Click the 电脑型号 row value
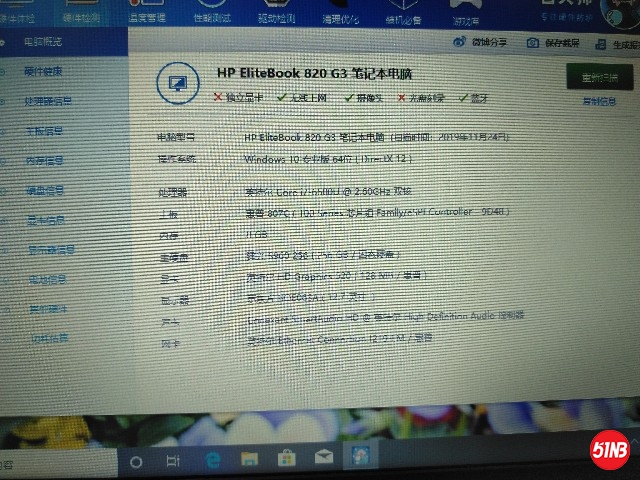Image resolution: width=640 pixels, height=480 pixels. [376, 137]
